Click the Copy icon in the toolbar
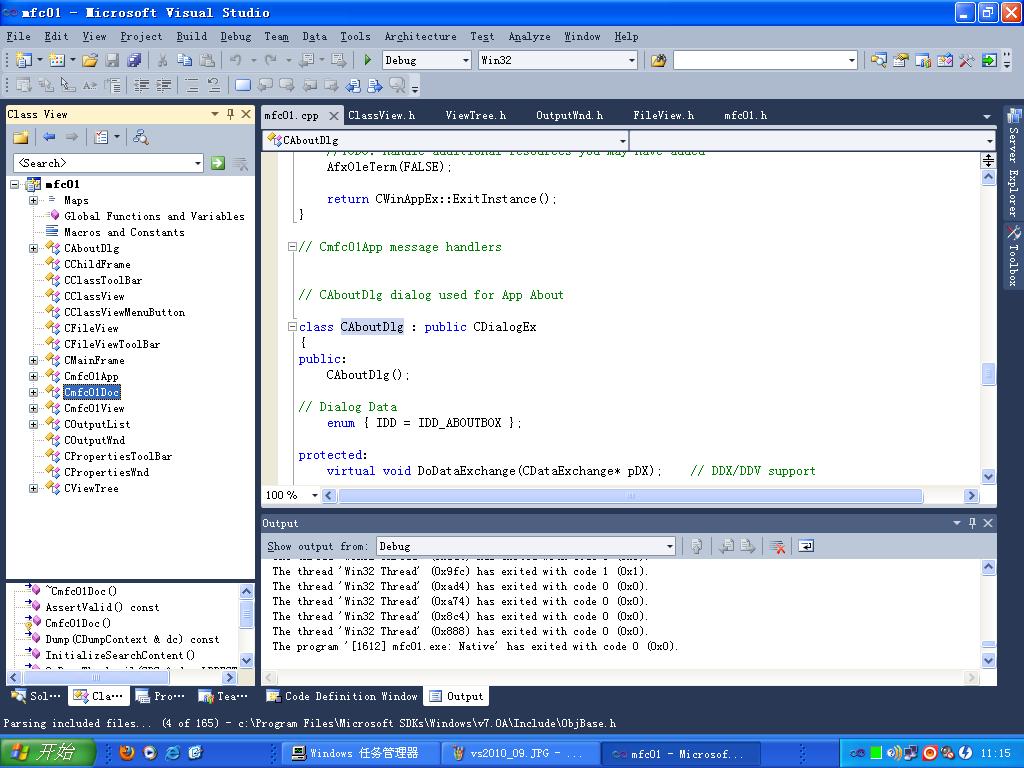1024x768 pixels. coord(185,60)
